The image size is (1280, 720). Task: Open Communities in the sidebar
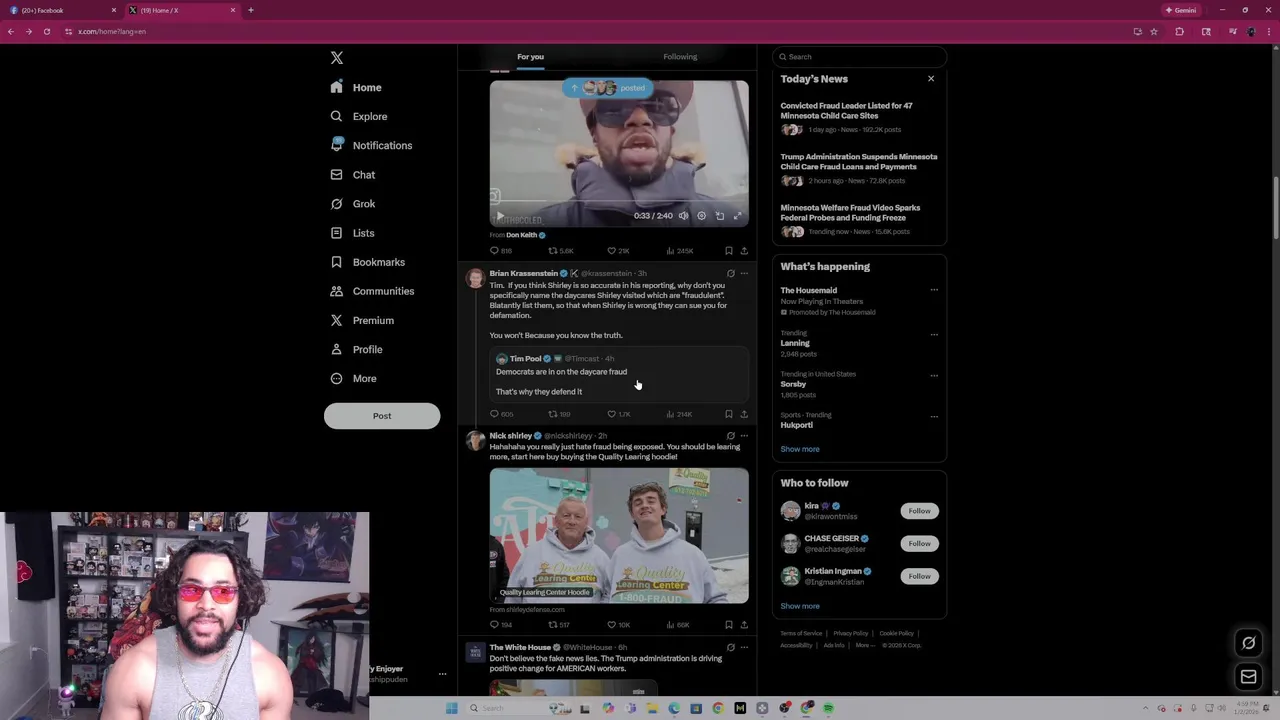pyautogui.click(x=372, y=290)
